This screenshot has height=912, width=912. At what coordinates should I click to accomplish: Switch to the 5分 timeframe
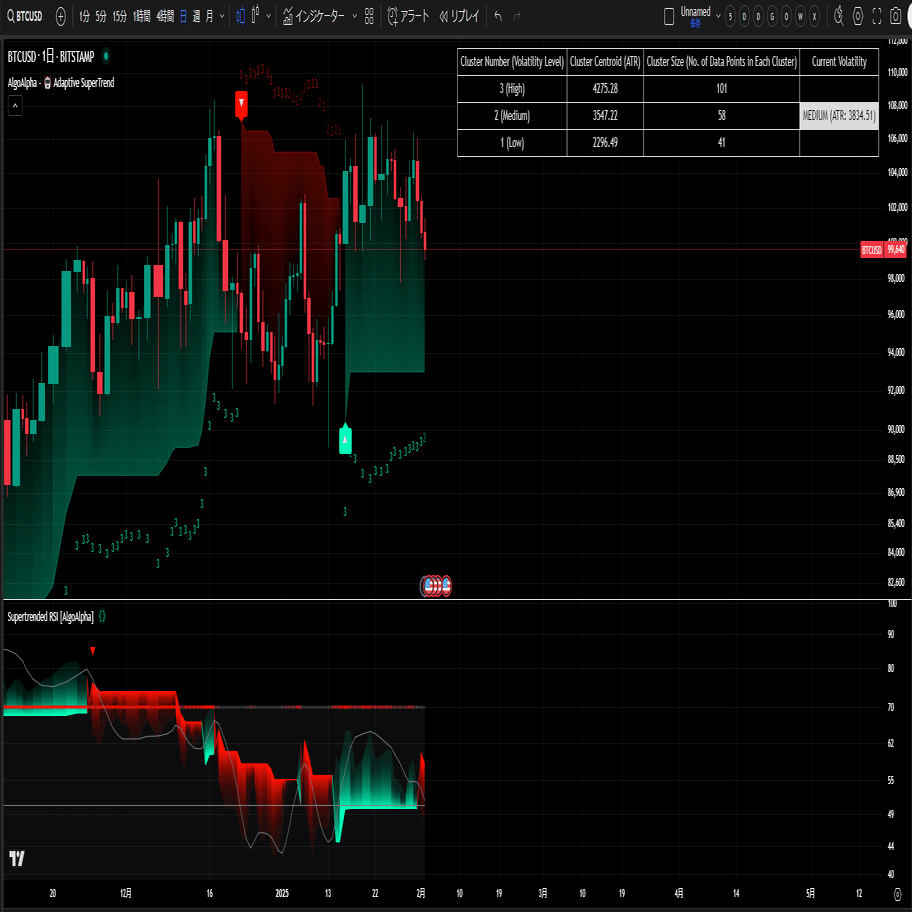point(101,16)
